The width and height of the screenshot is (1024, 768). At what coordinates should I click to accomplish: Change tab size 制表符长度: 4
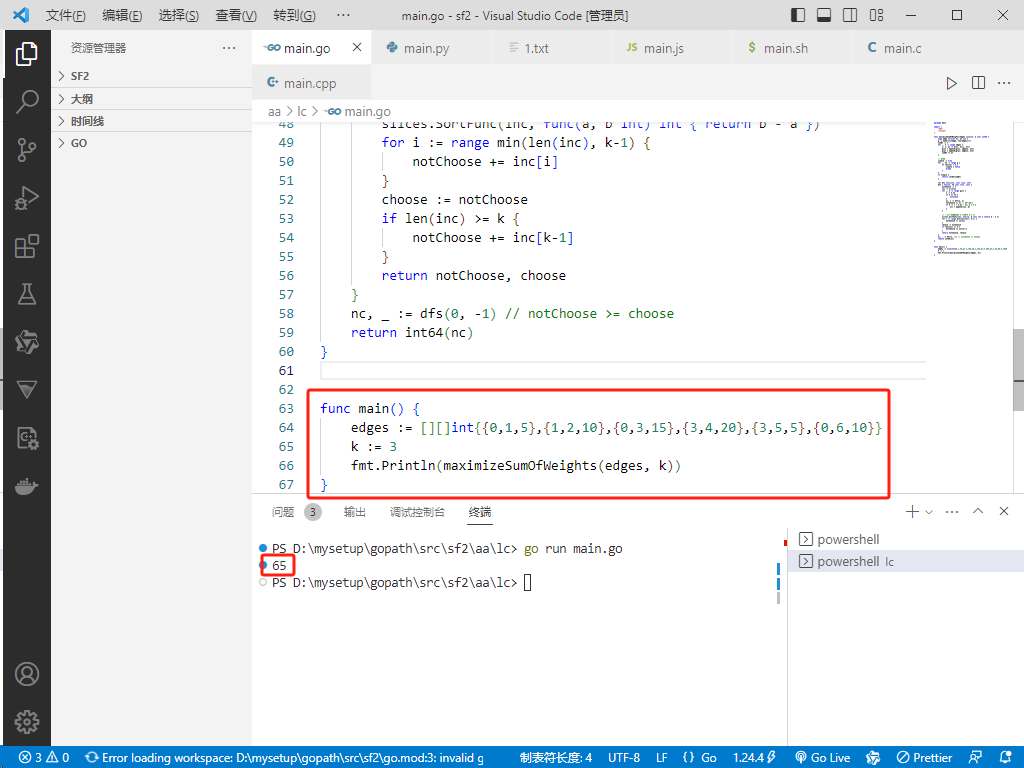coord(556,758)
